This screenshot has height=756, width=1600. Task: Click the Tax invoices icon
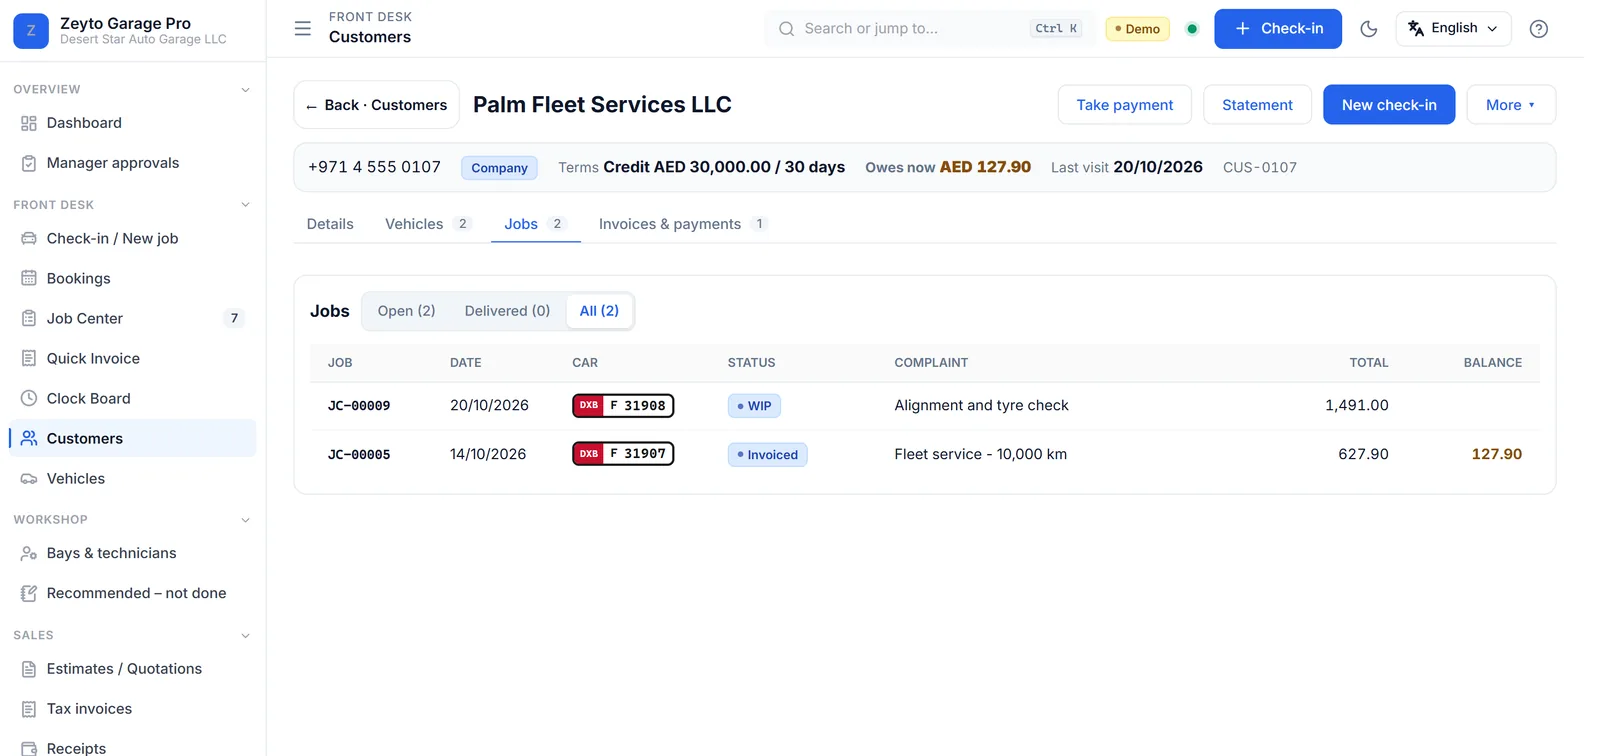(x=29, y=709)
